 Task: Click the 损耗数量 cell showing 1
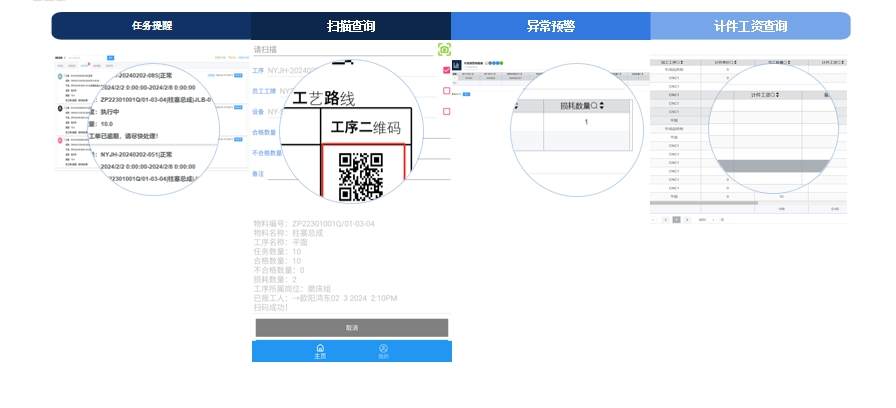586,122
